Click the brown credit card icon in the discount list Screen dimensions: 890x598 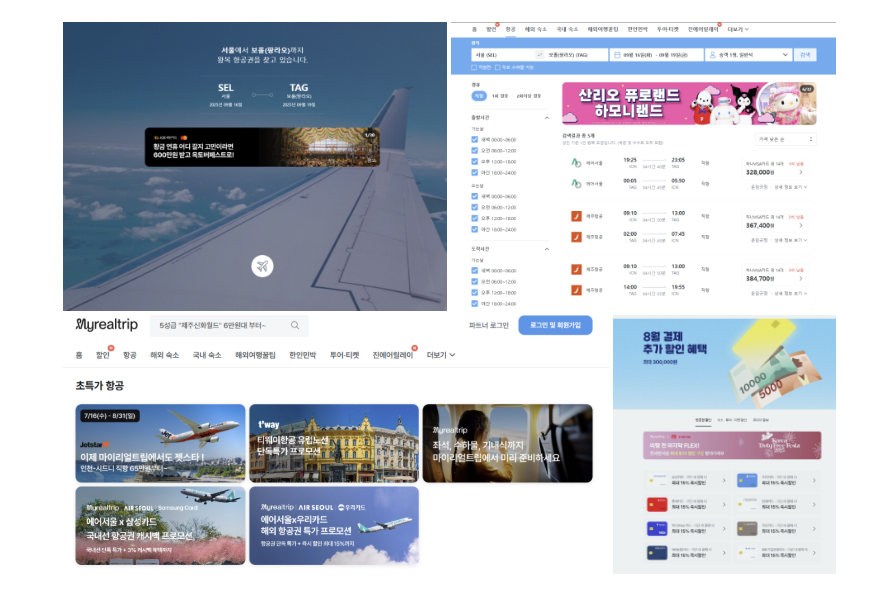747,529
